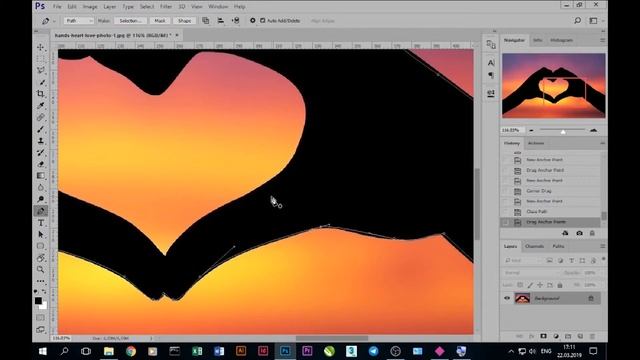Delete current history state trash icon
This screenshot has width=640, height=360.
point(592,233)
